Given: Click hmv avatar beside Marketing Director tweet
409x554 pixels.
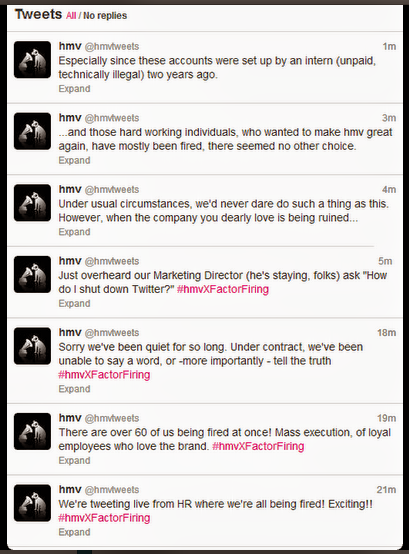Looking at the screenshot, I should [x=32, y=275].
